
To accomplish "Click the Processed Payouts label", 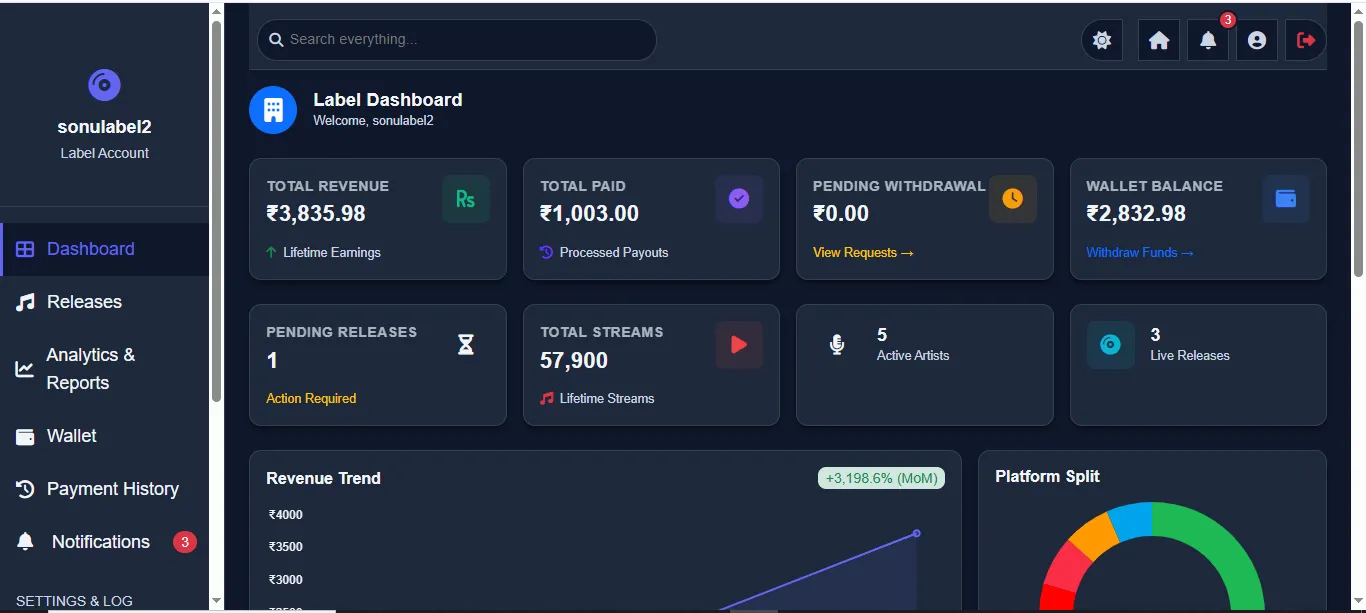I will coord(614,253).
